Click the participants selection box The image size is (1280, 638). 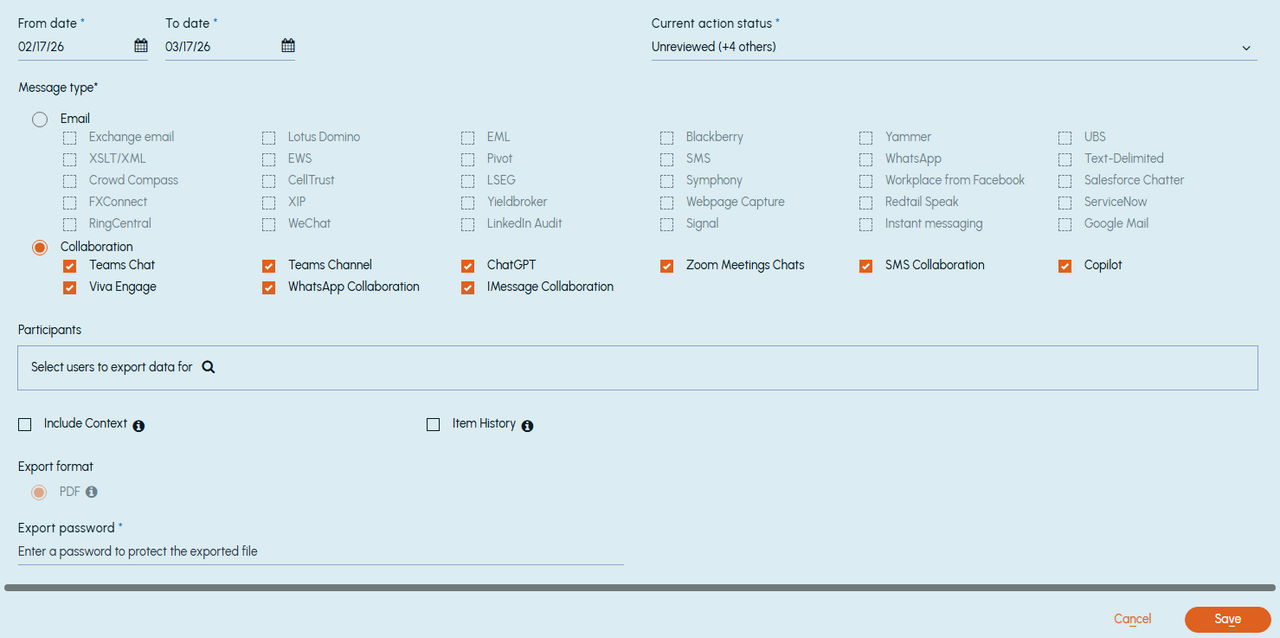[637, 368]
